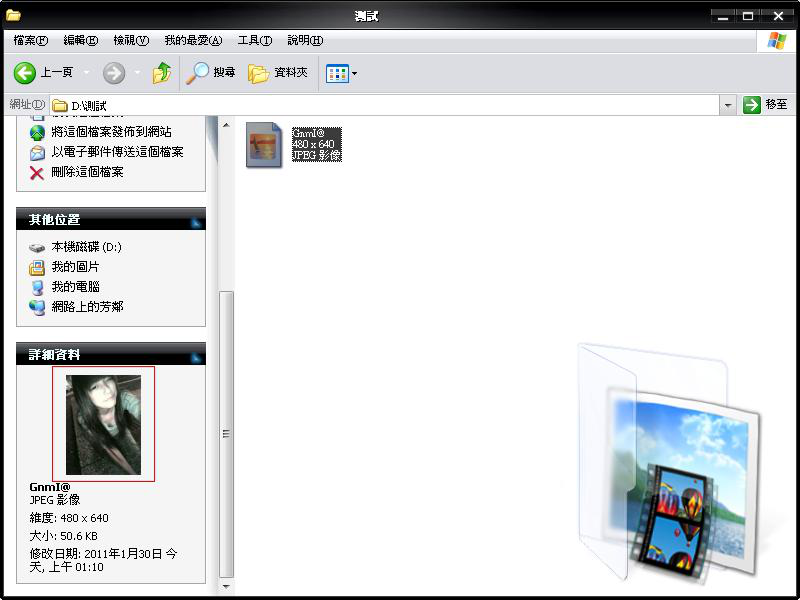Open the 我的最愛 (Favorites) menu

coord(193,40)
